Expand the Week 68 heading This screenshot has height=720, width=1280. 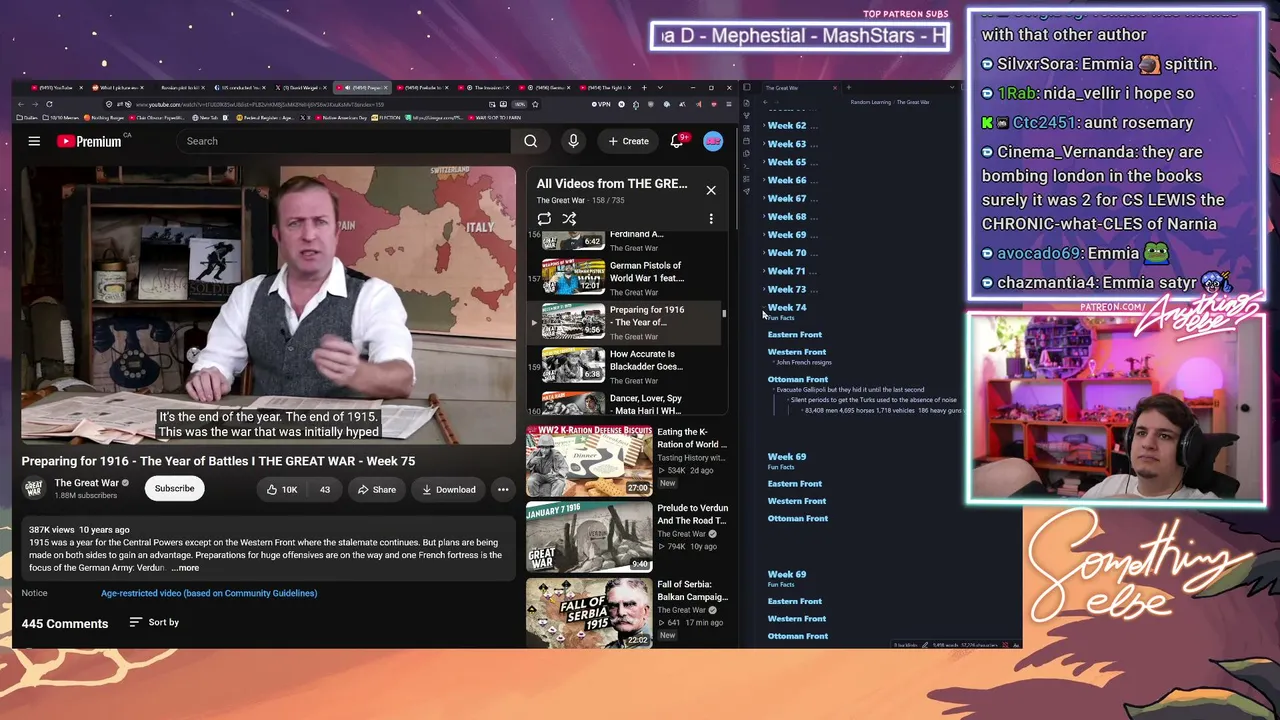coord(764,216)
